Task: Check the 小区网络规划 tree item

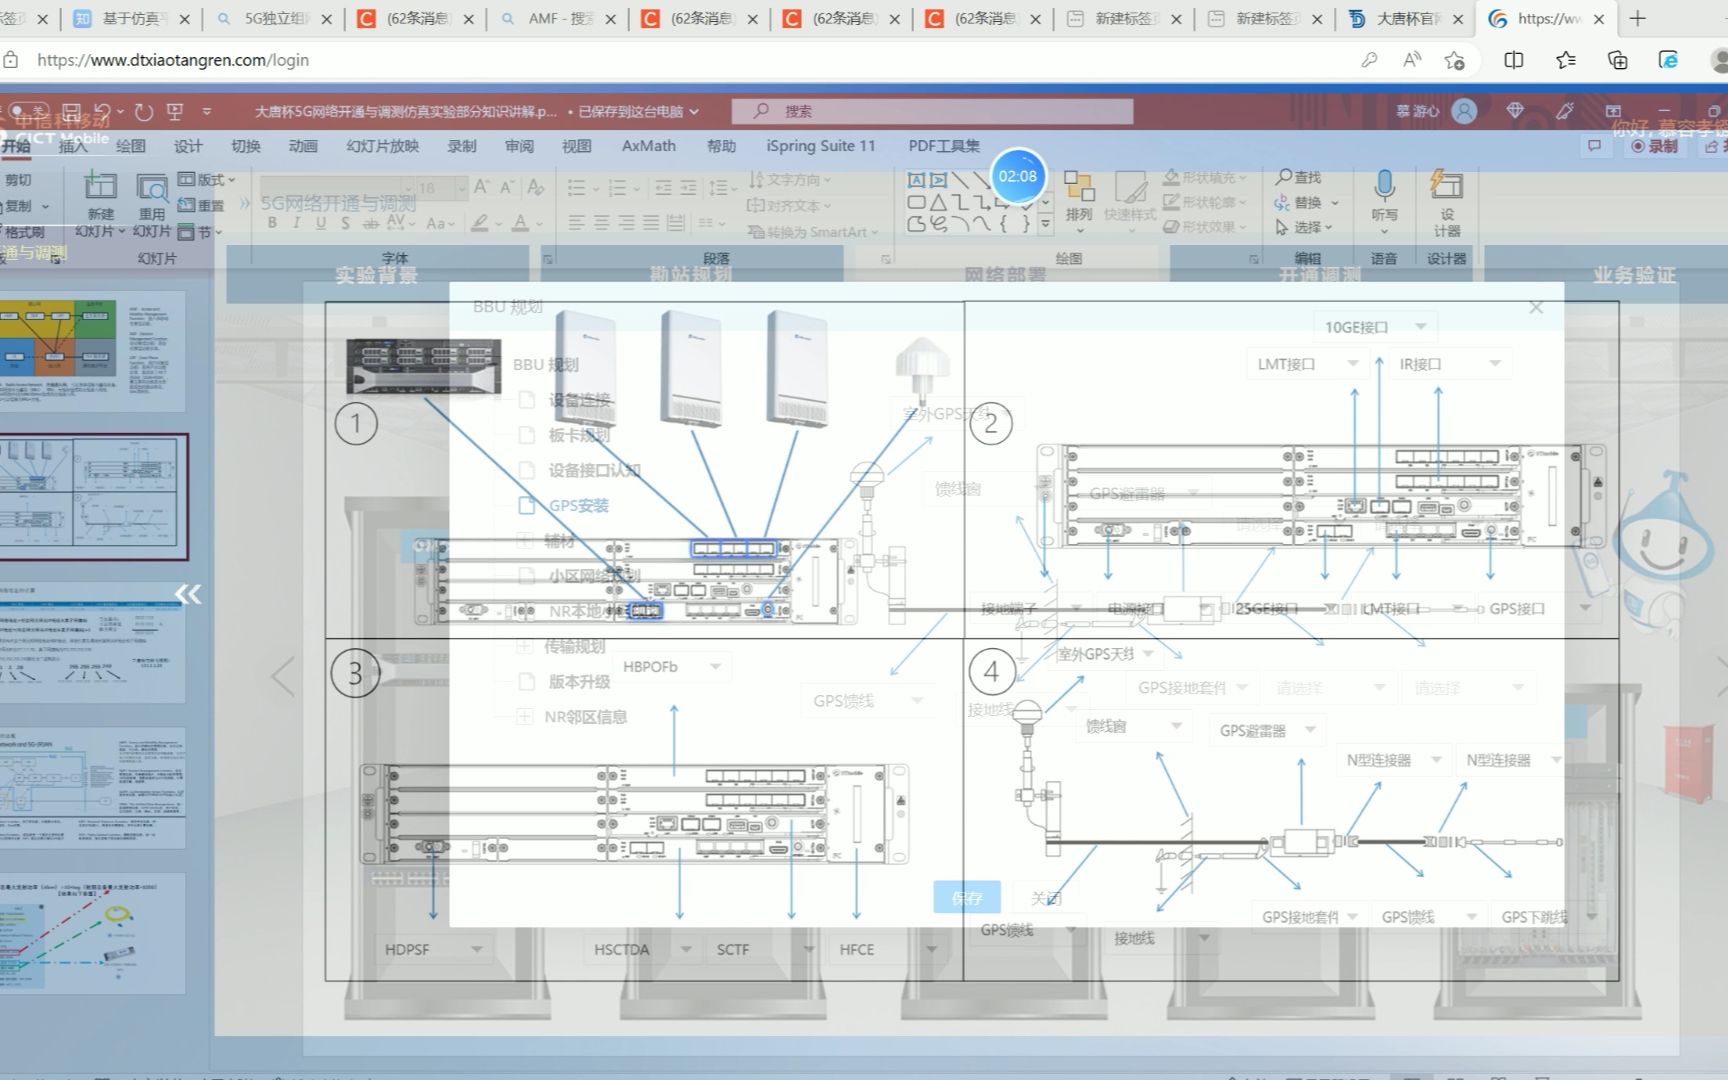Action: pos(526,576)
